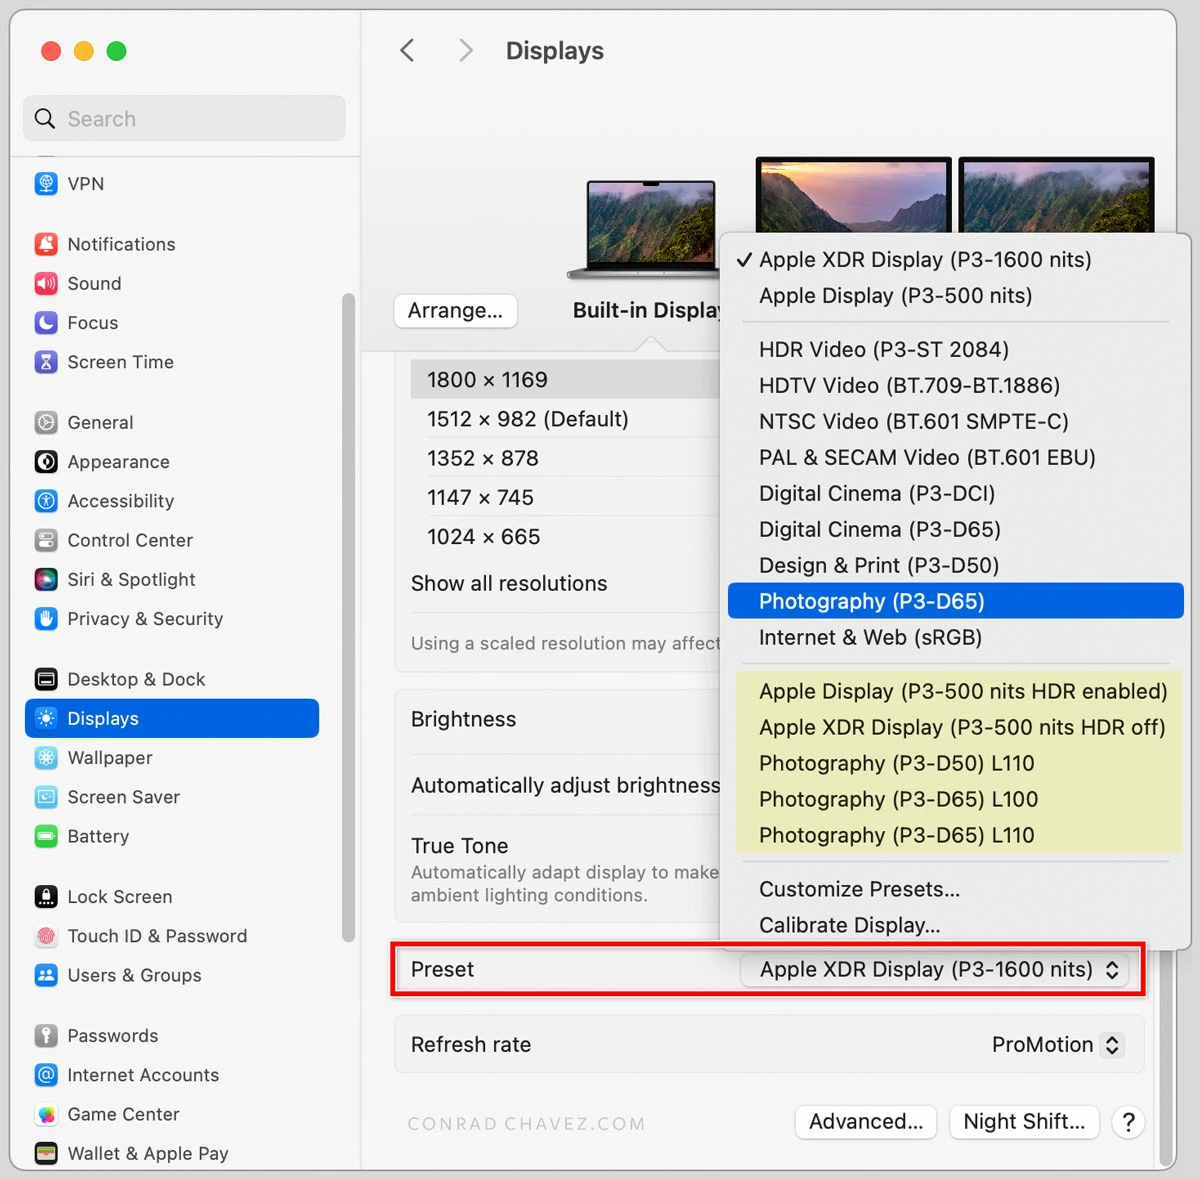The width and height of the screenshot is (1200, 1179).
Task: Click the Desktop & Dock icon
Action: pos(46,679)
